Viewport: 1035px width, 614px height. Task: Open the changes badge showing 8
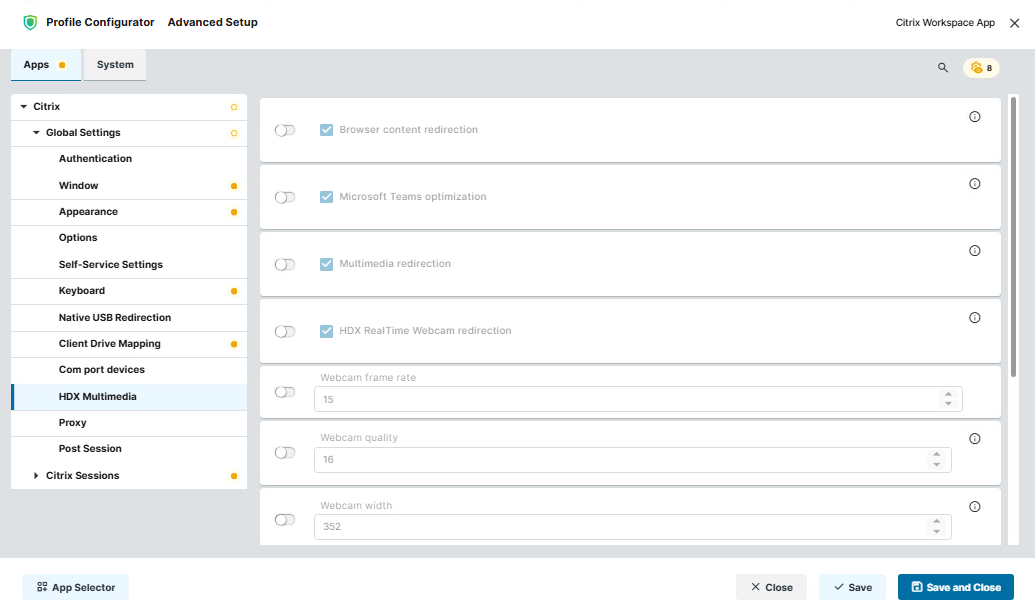click(x=982, y=67)
